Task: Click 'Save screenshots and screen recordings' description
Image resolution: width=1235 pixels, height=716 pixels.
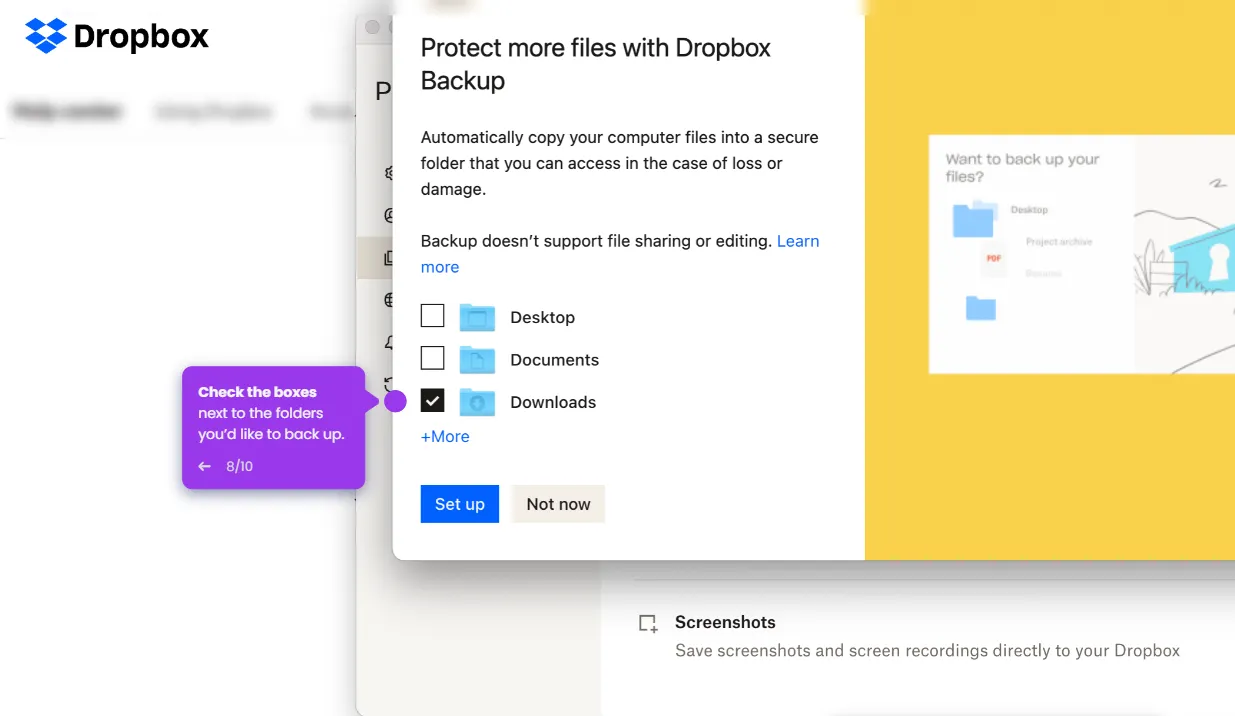Action: (927, 651)
